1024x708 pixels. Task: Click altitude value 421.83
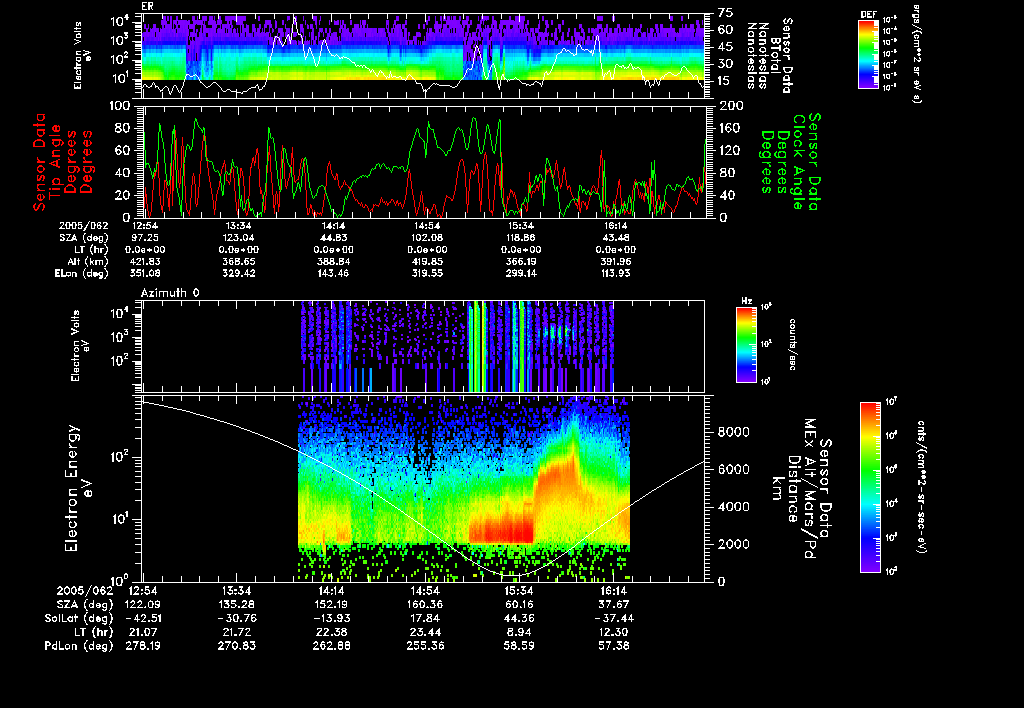pos(146,261)
